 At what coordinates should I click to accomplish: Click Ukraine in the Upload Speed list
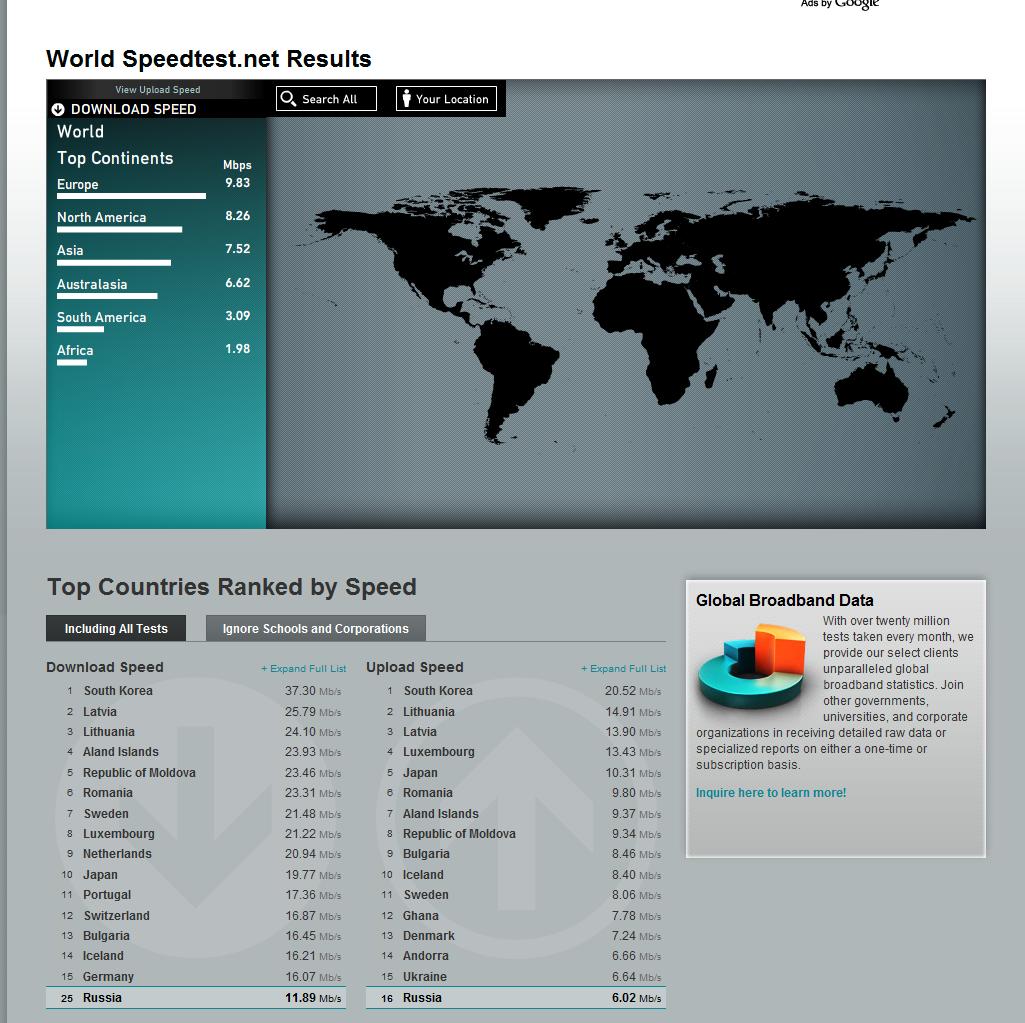pos(425,977)
